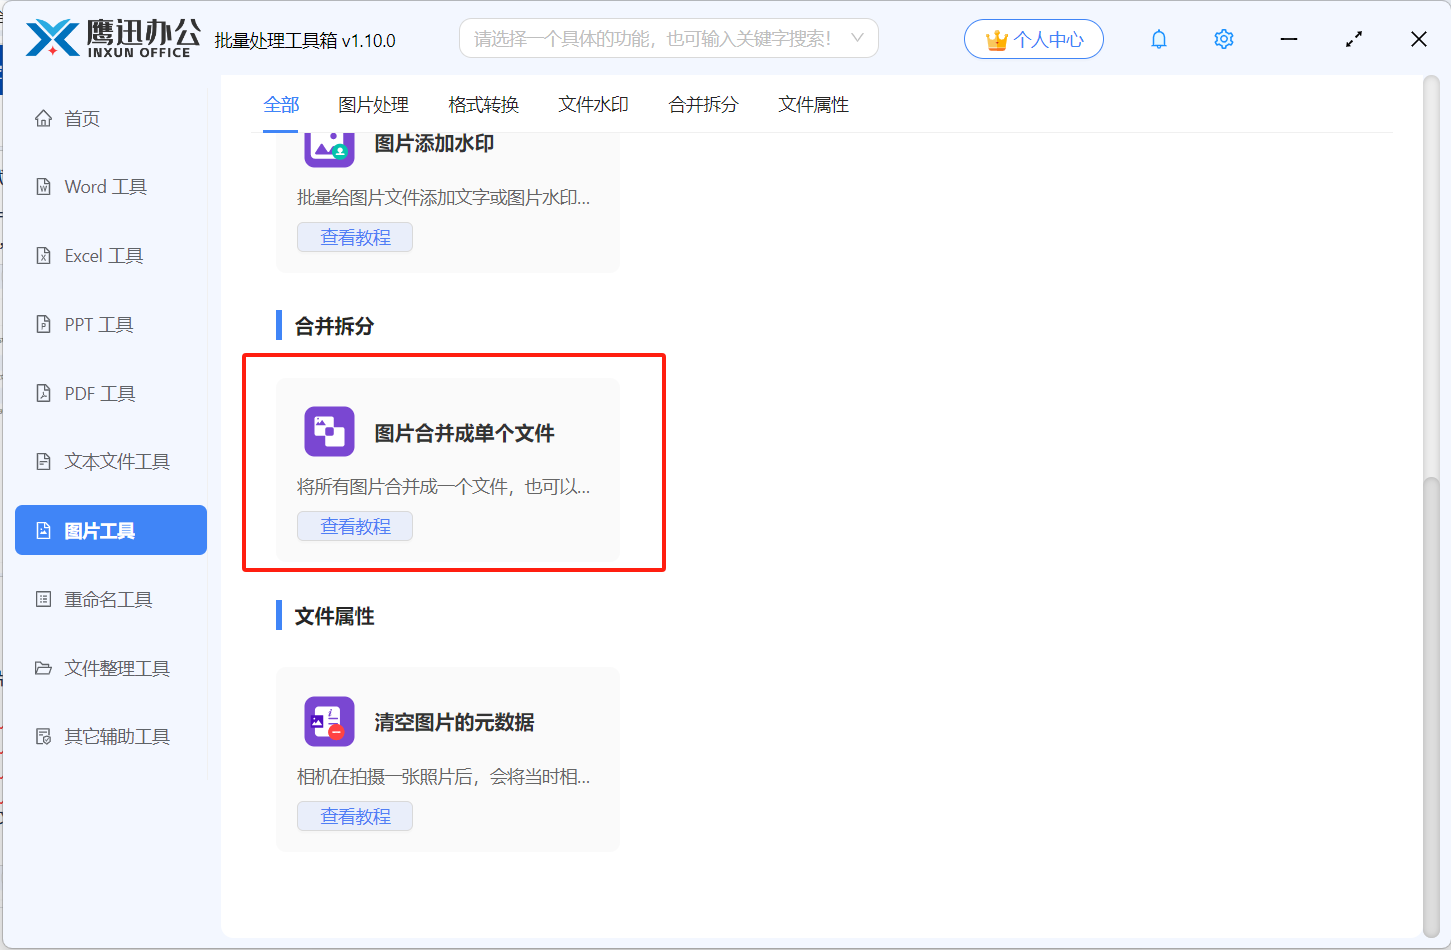Viewport: 1451px width, 950px height.
Task: Click the 批量处理工具箱 v1.10.0 title
Action: click(305, 40)
